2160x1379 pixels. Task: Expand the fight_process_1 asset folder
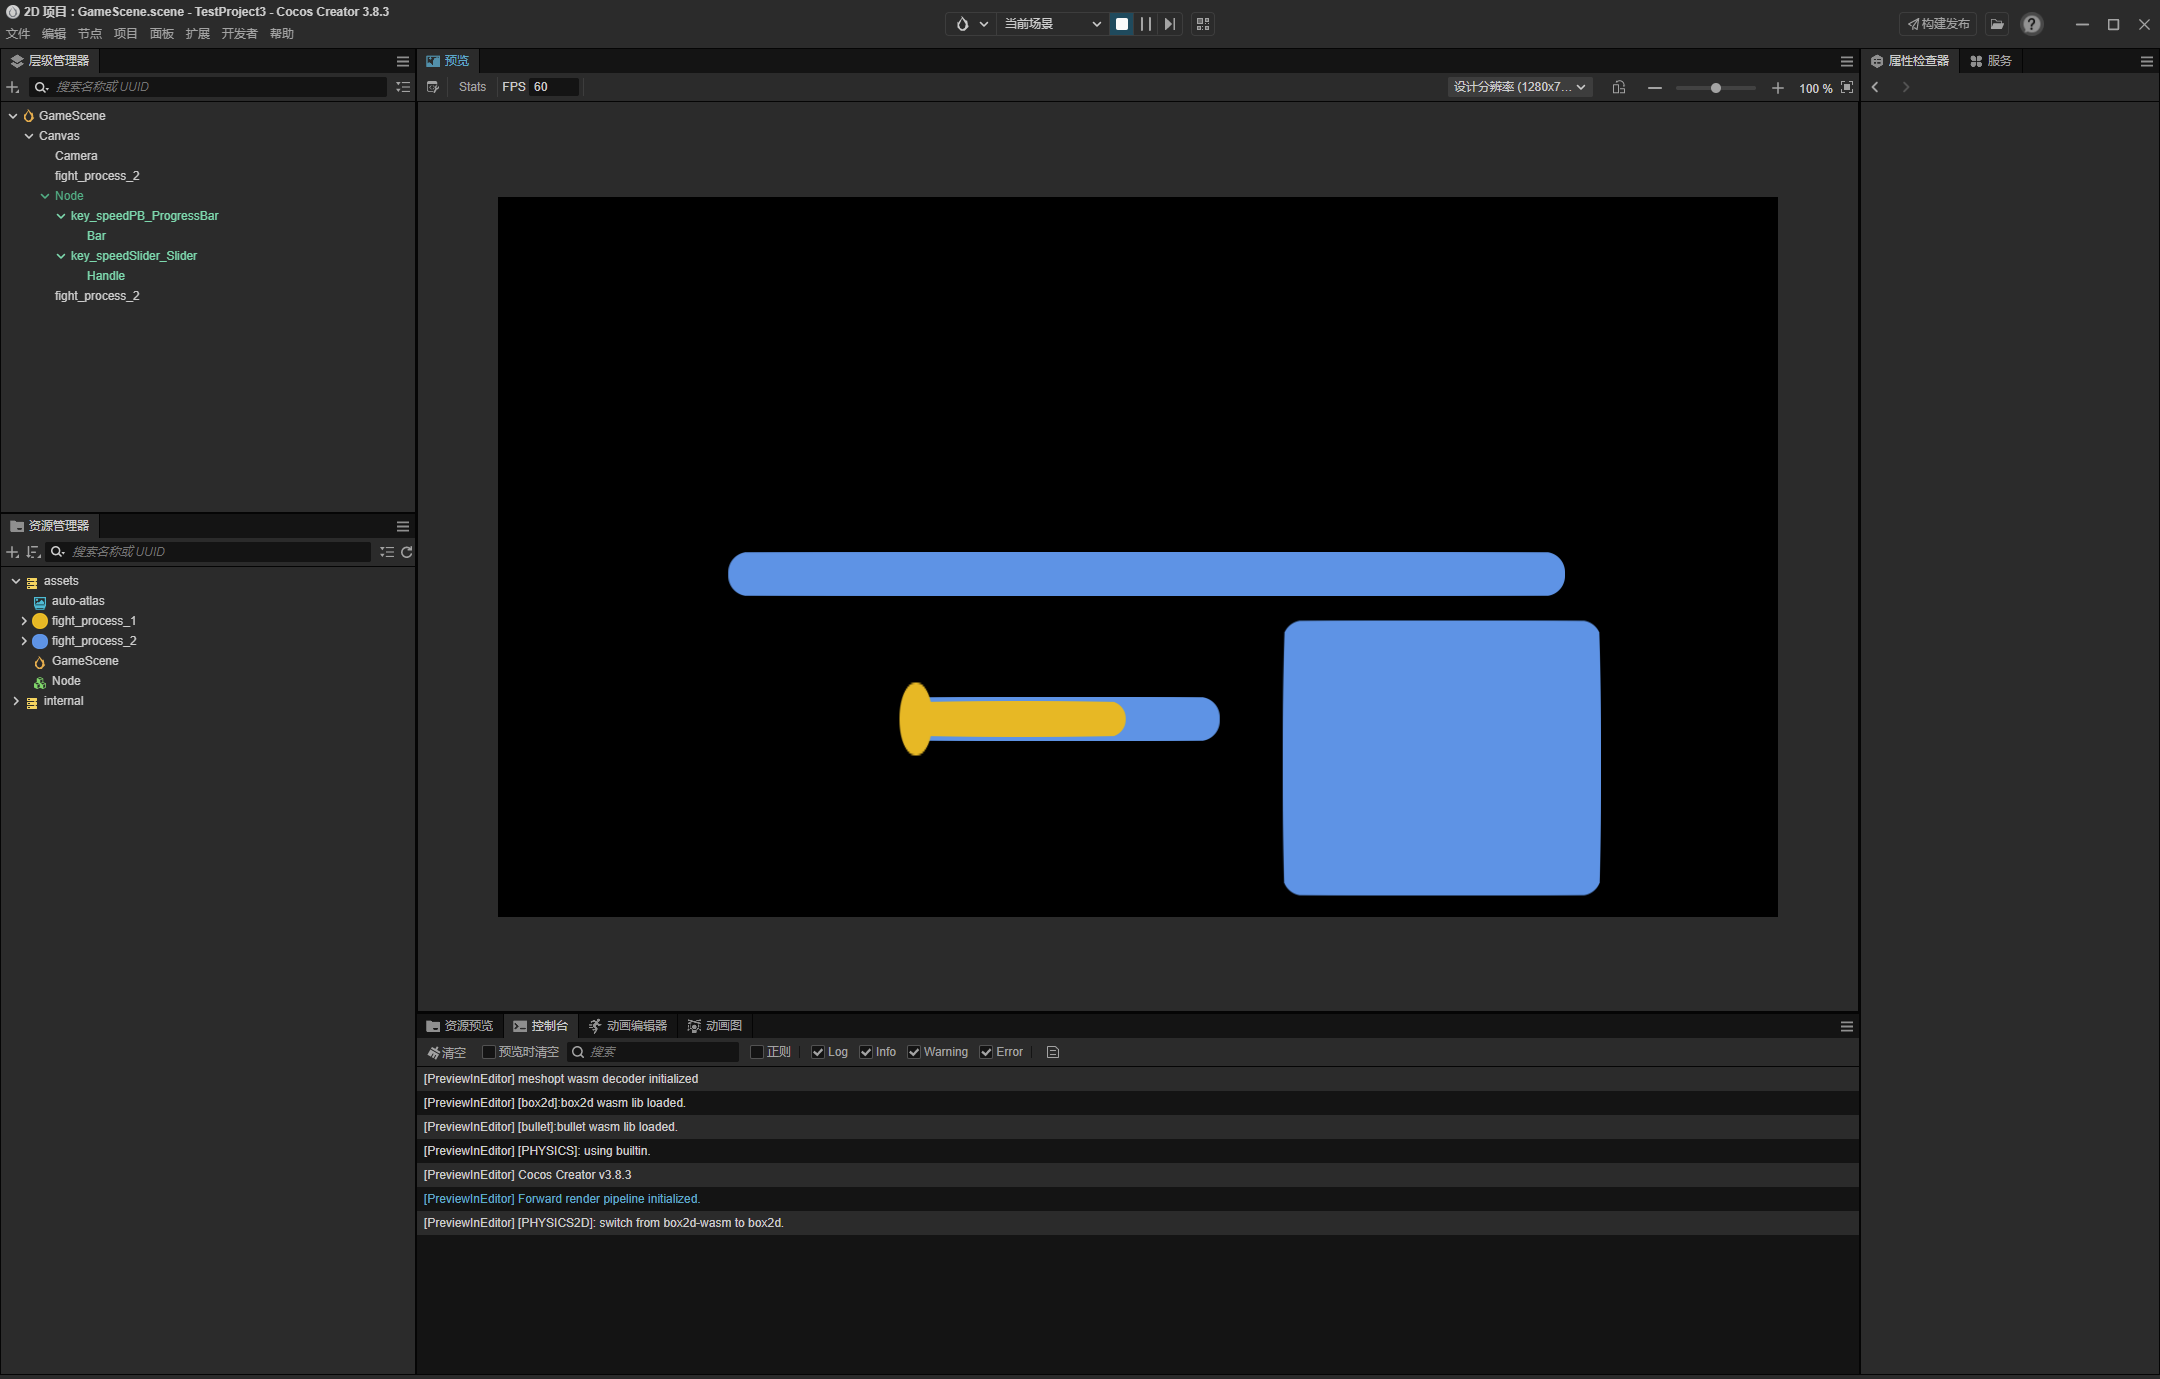(24, 621)
